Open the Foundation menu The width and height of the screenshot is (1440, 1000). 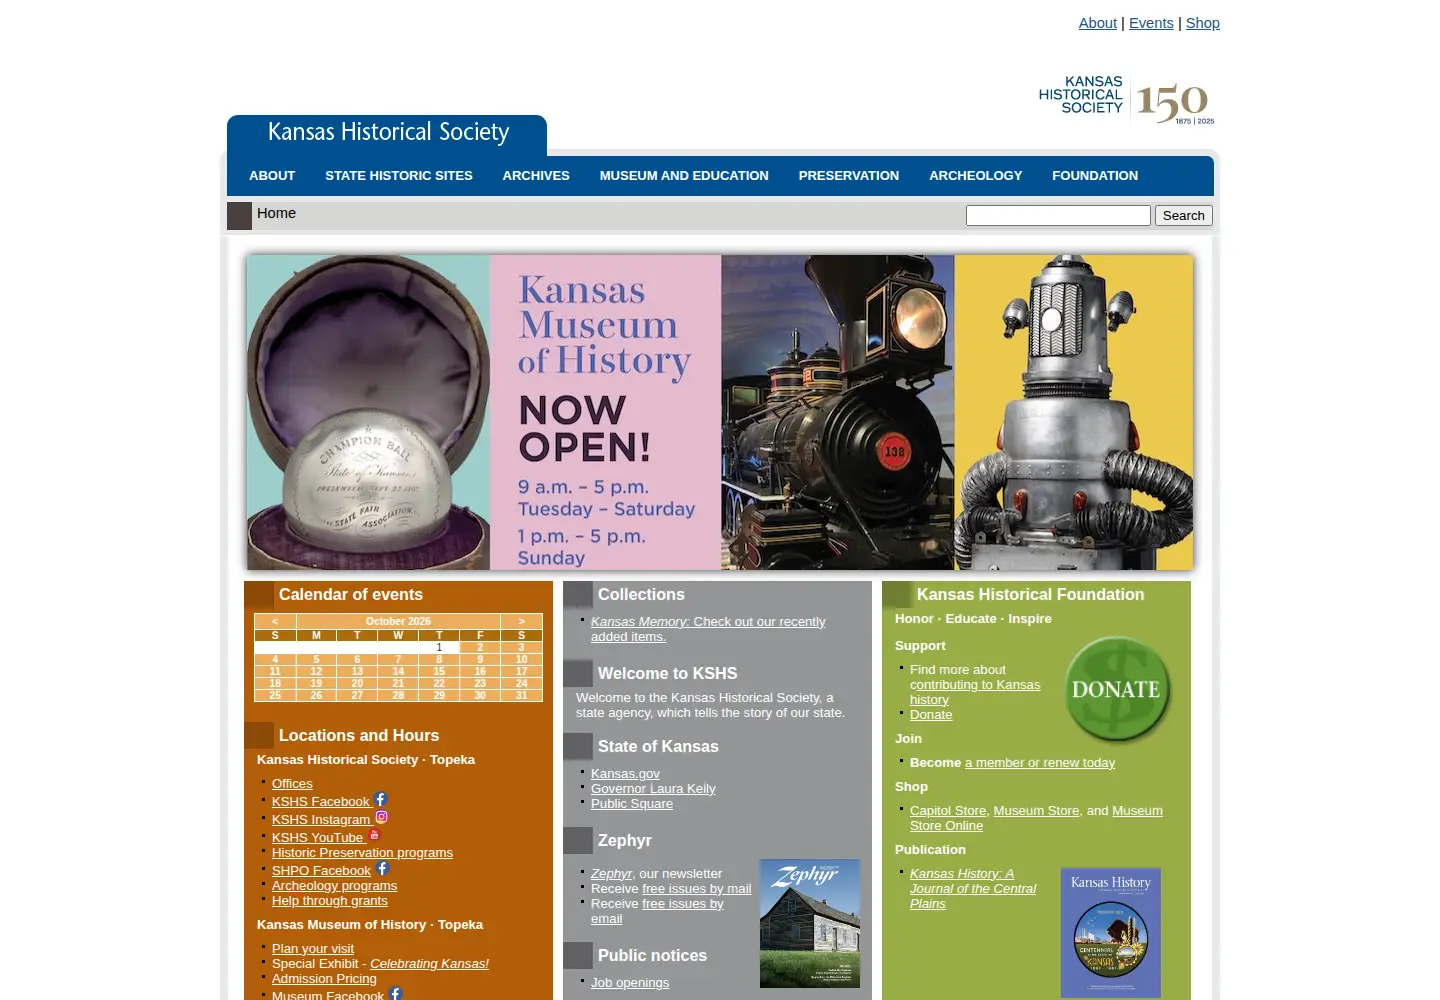(x=1095, y=176)
